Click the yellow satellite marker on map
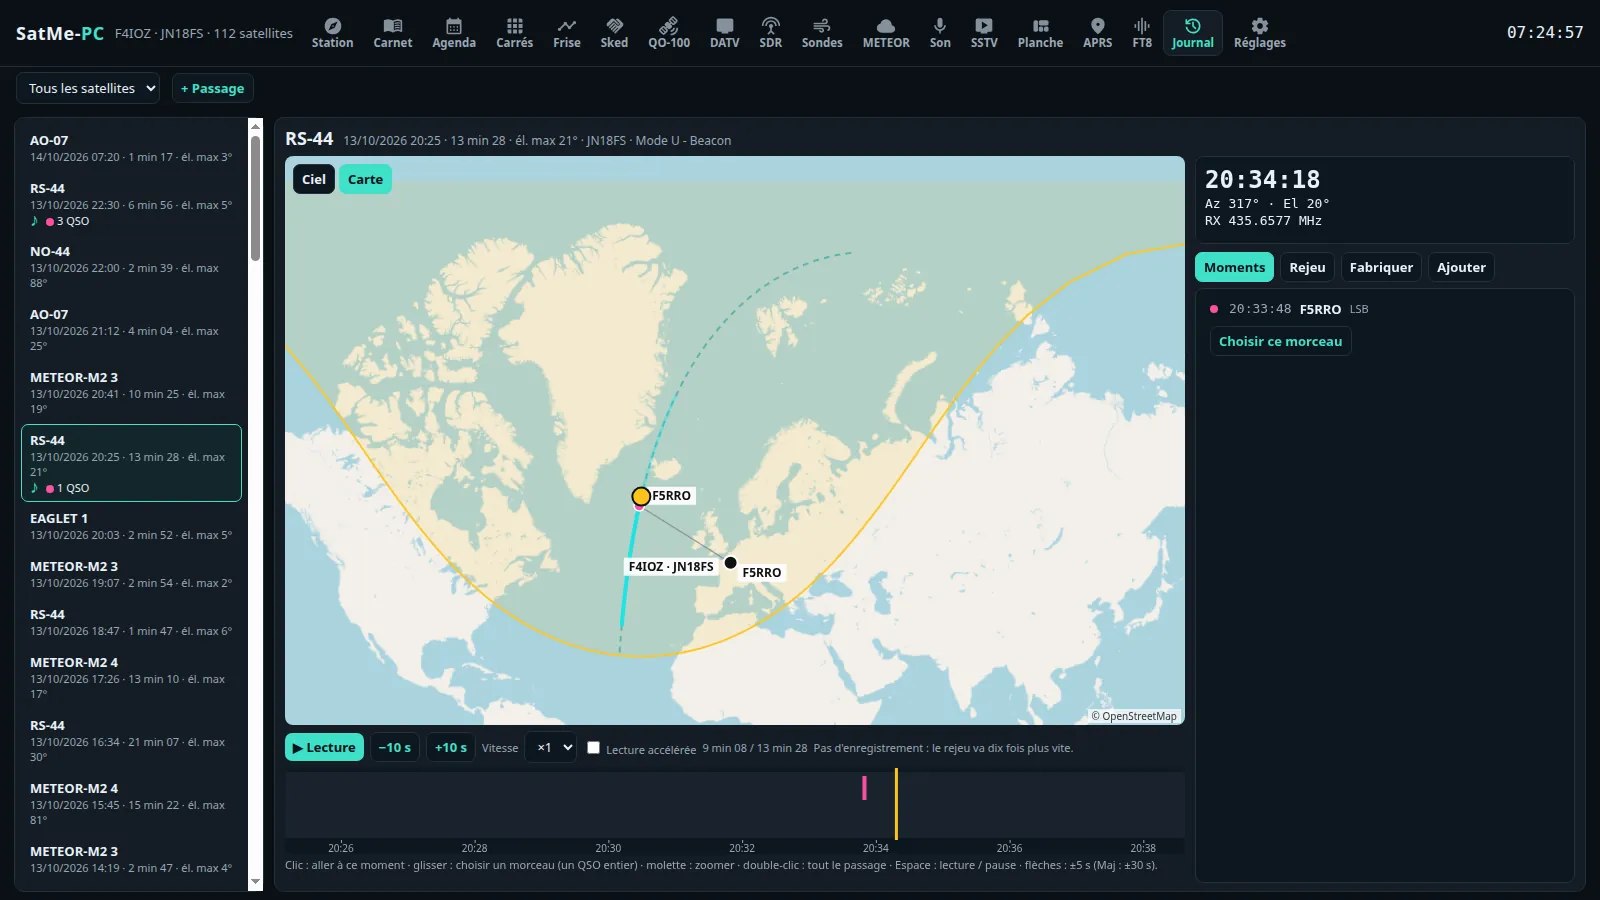This screenshot has width=1600, height=900. point(641,496)
